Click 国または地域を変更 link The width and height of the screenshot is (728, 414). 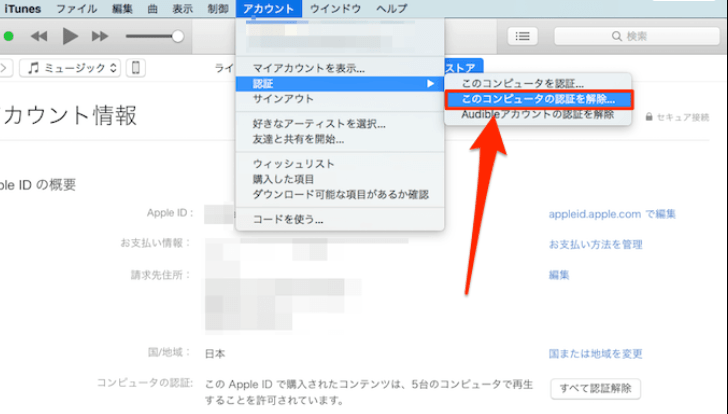coord(596,354)
